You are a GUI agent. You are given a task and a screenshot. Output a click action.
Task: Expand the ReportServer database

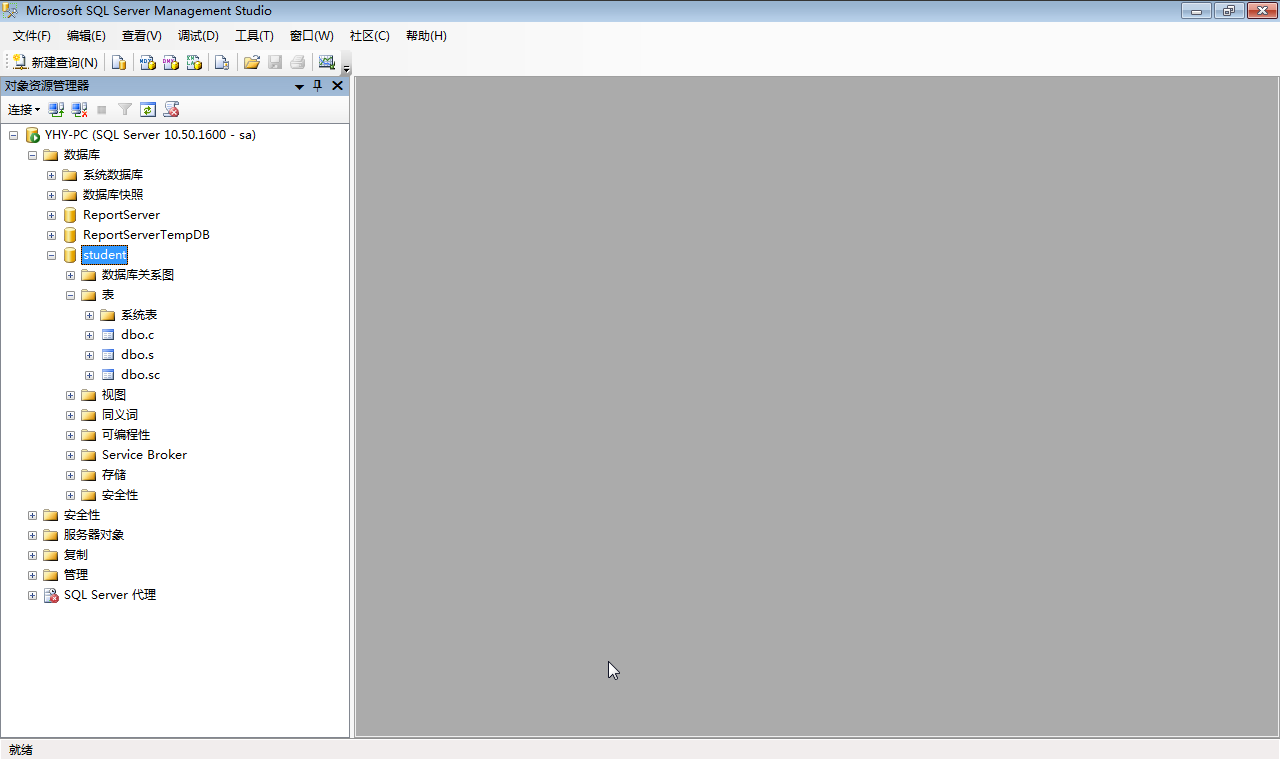(x=51, y=215)
